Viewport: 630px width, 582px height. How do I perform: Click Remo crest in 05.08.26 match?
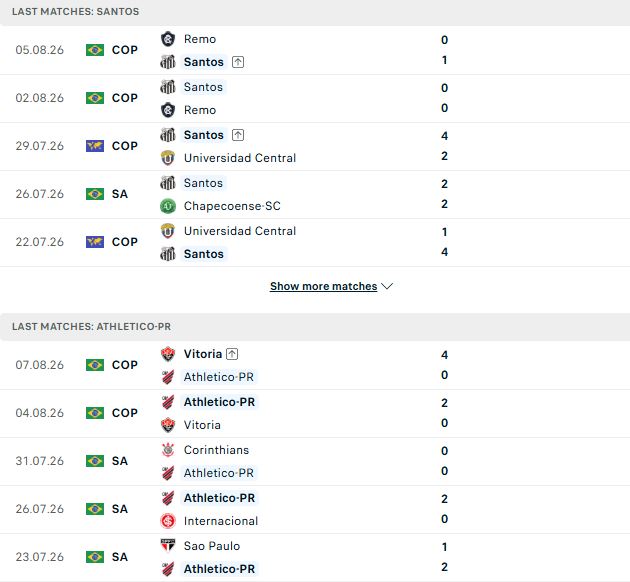tap(168, 39)
